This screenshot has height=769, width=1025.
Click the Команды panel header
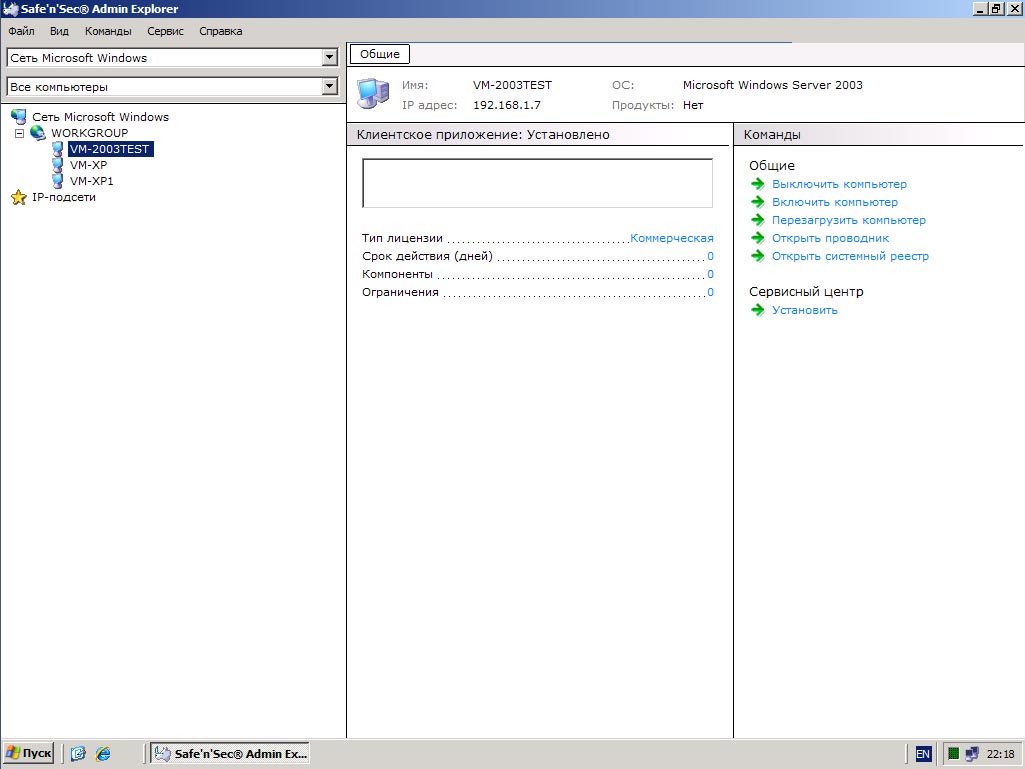[772, 135]
